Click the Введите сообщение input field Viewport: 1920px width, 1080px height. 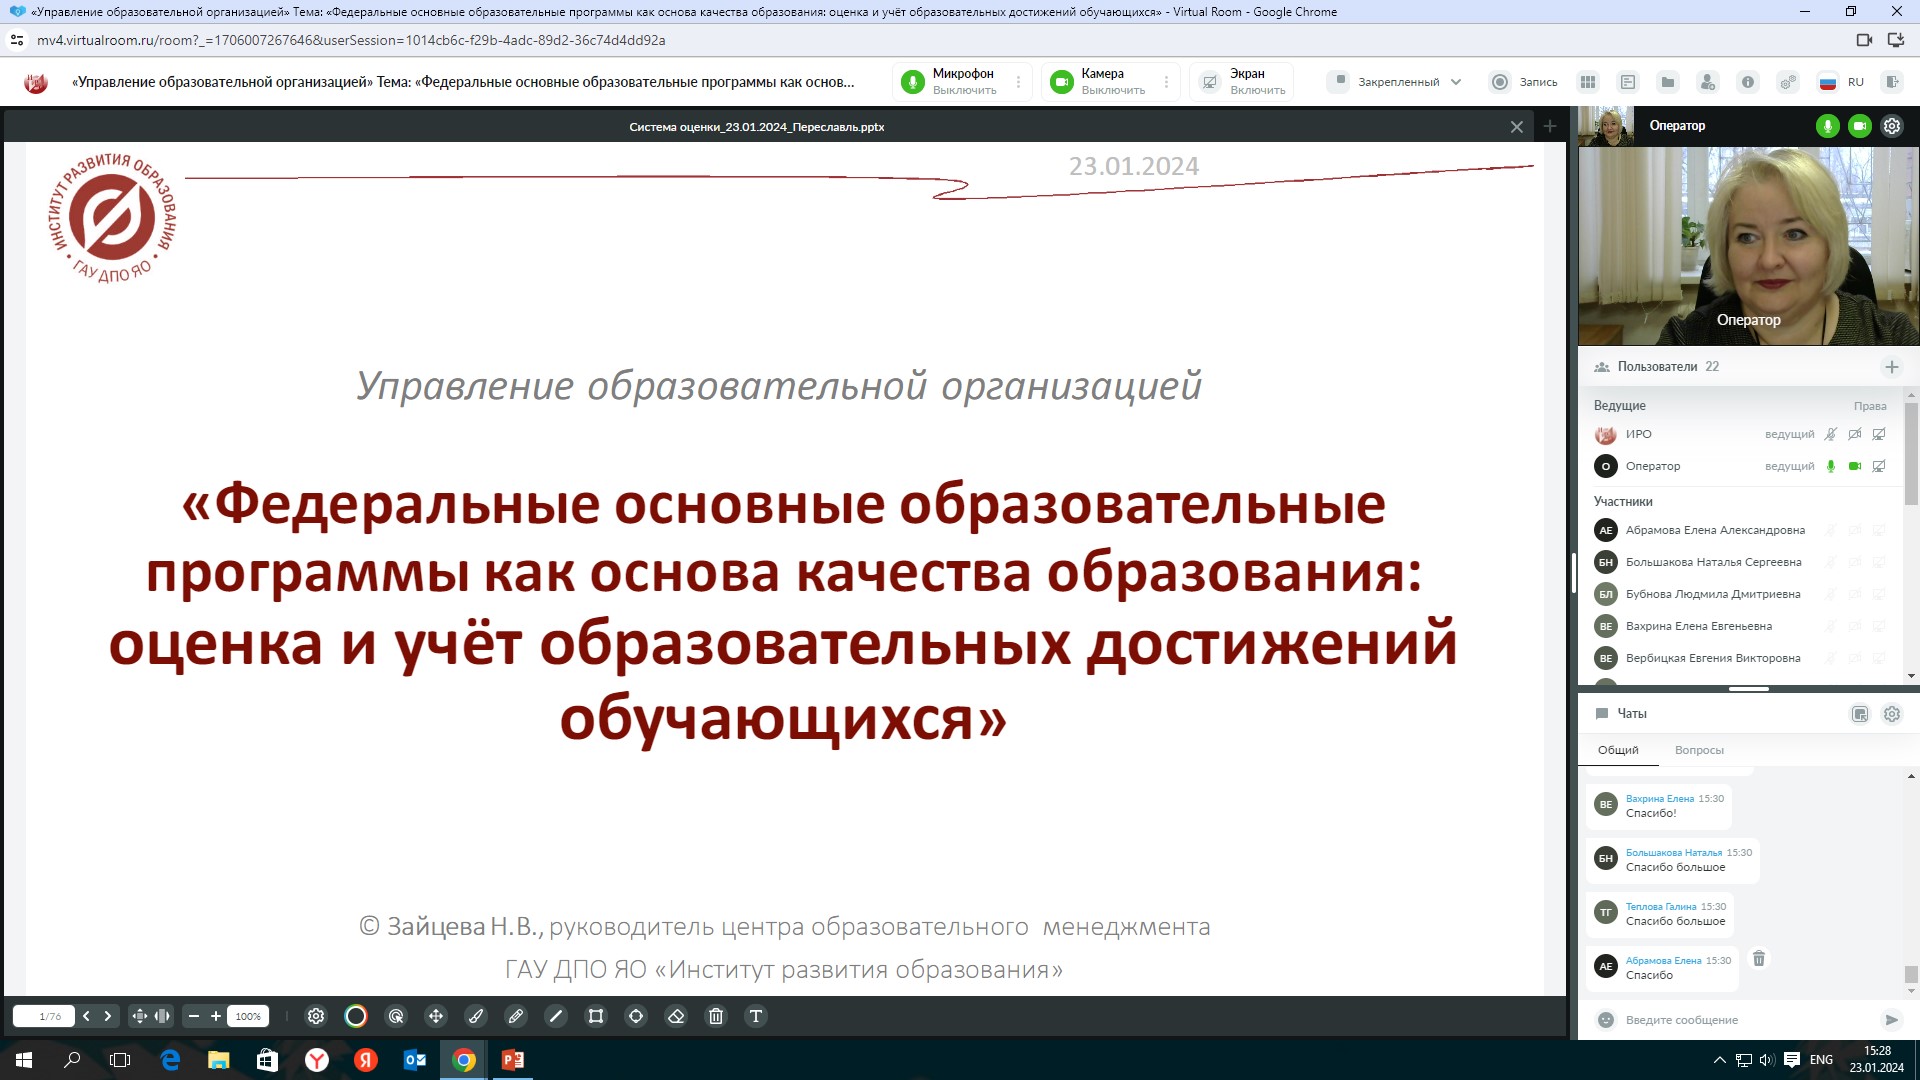[x=1747, y=1020]
